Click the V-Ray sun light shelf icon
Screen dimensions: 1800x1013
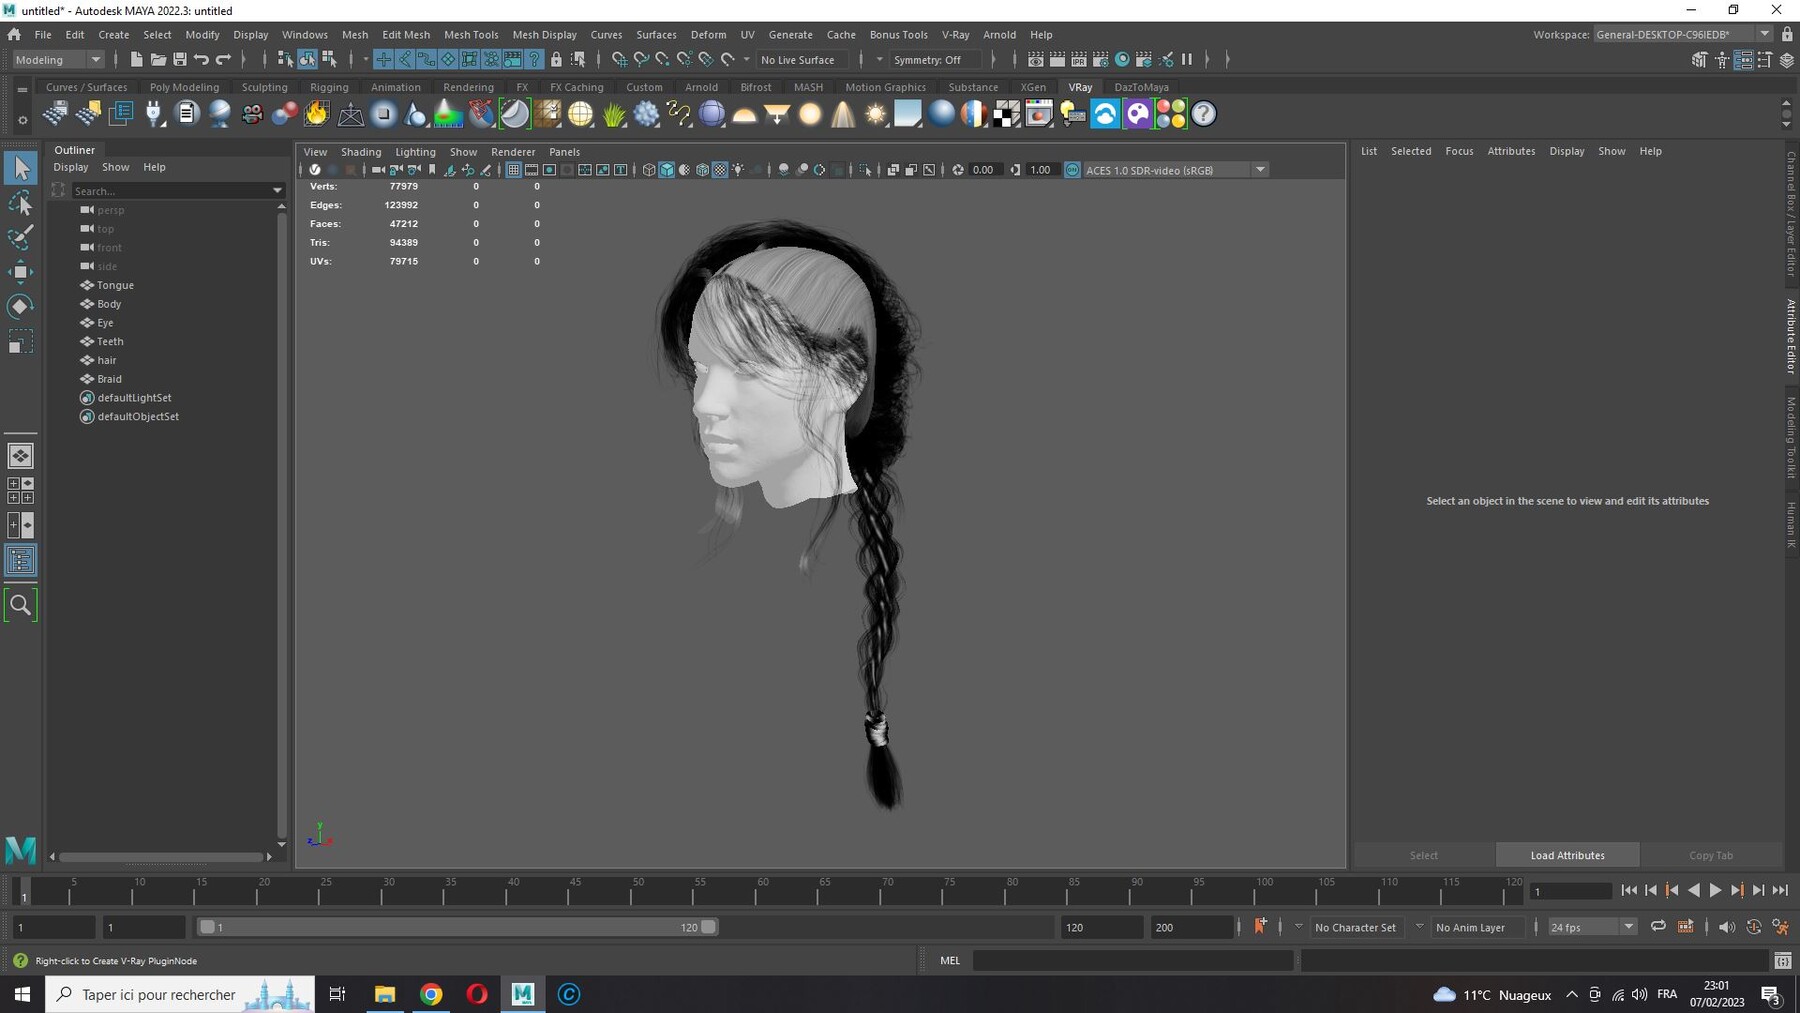tap(876, 114)
